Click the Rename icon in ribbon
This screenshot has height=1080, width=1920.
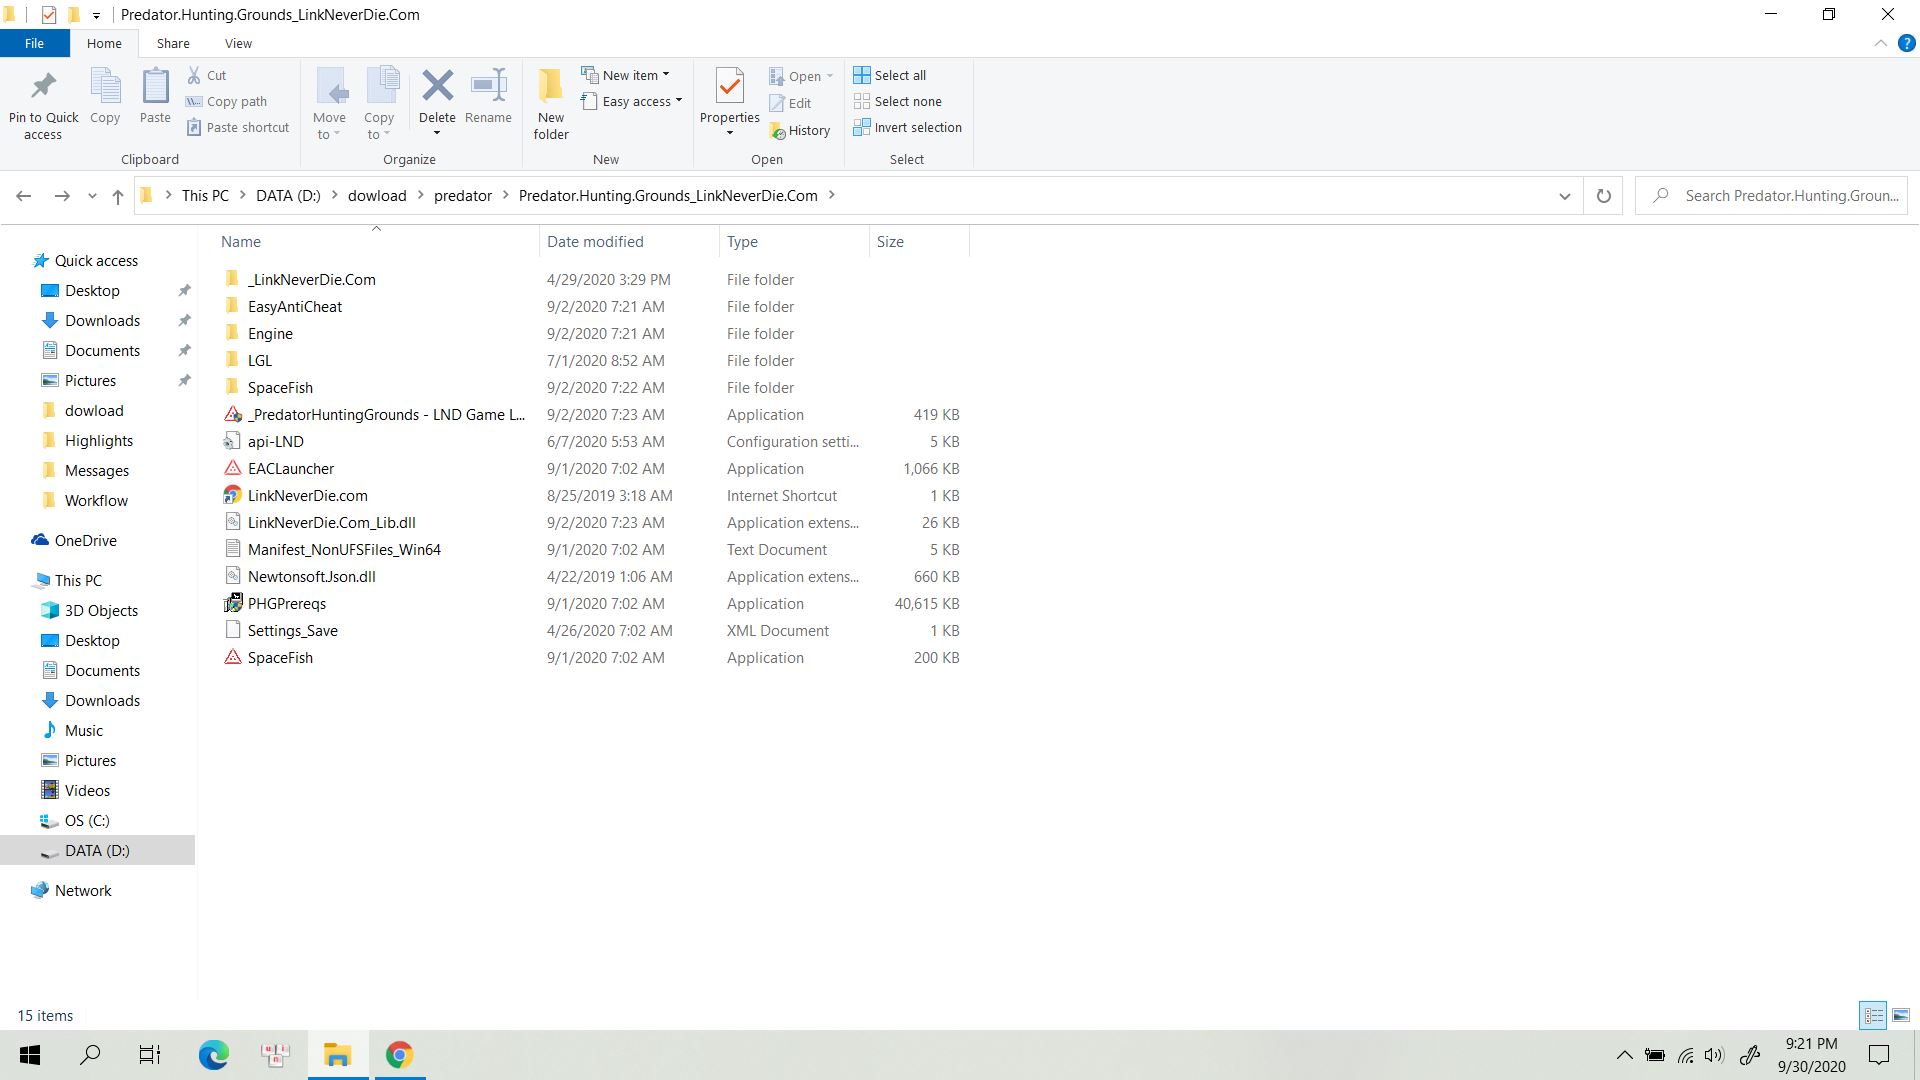[488, 88]
